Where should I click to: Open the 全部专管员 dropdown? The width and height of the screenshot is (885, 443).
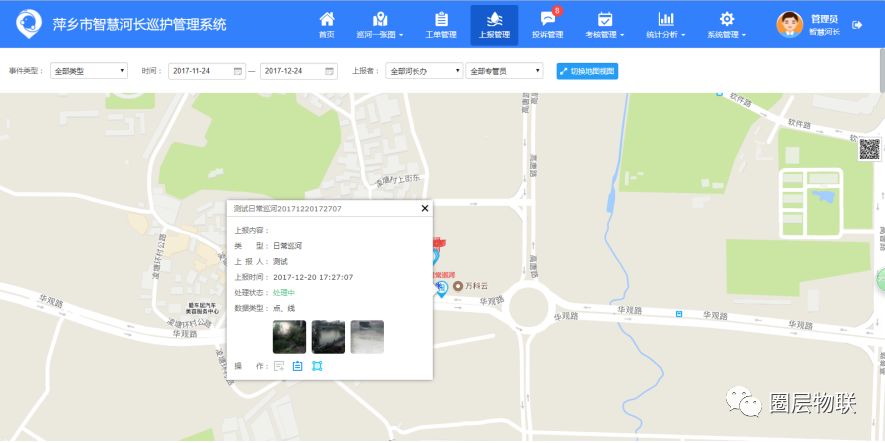[505, 71]
